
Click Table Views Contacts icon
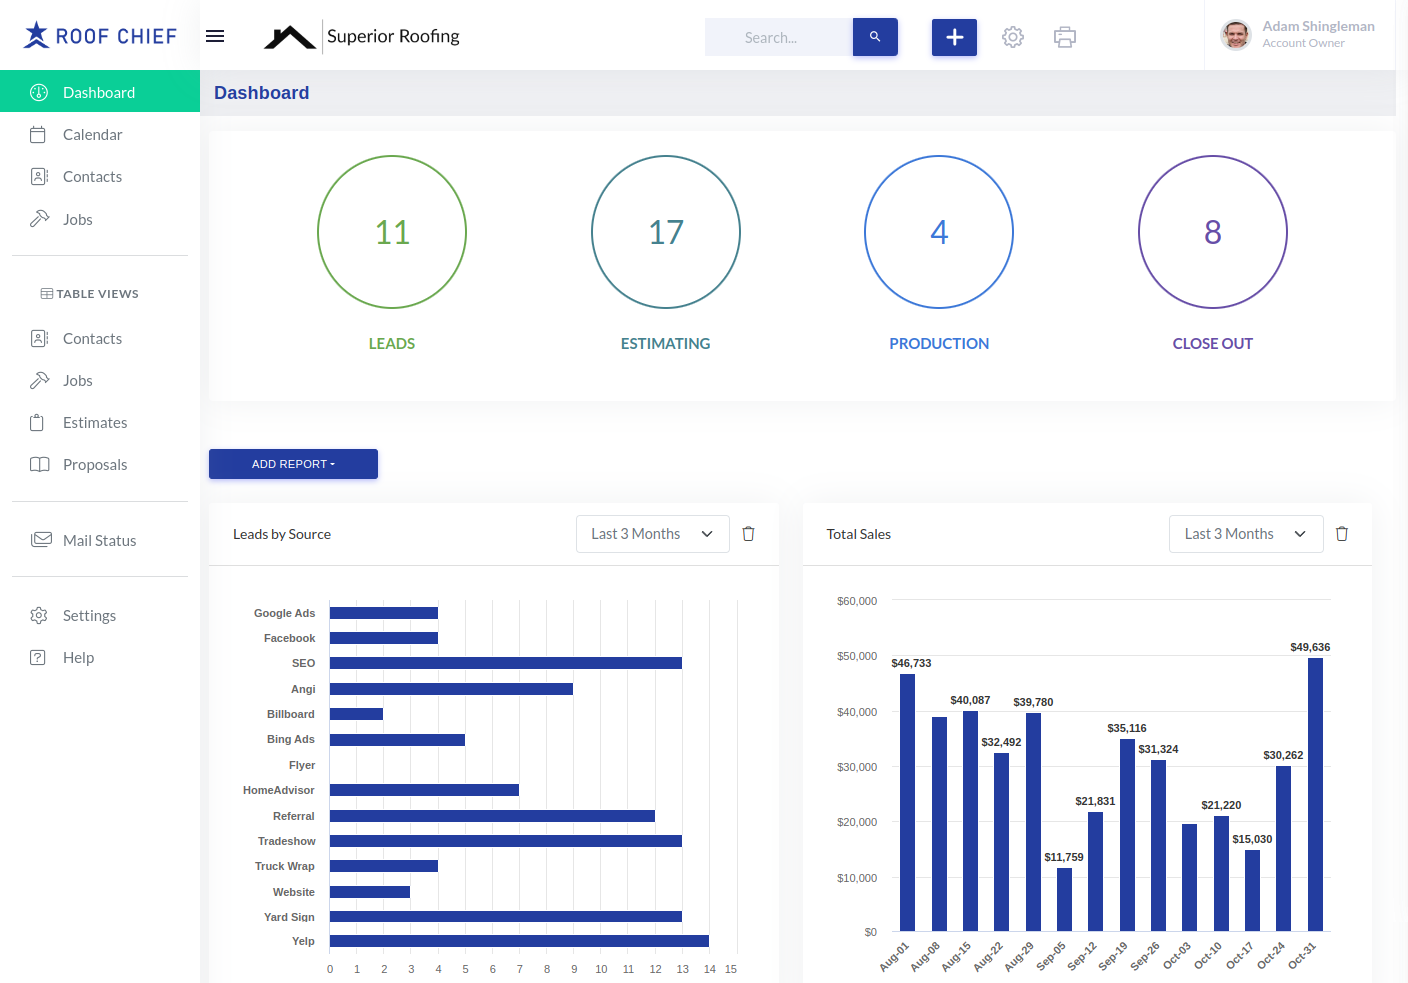click(39, 338)
